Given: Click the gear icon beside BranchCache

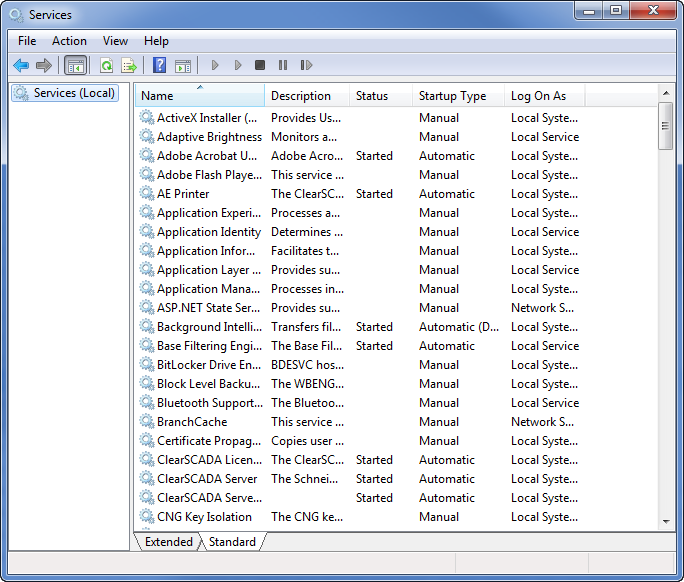Looking at the screenshot, I should tap(147, 422).
